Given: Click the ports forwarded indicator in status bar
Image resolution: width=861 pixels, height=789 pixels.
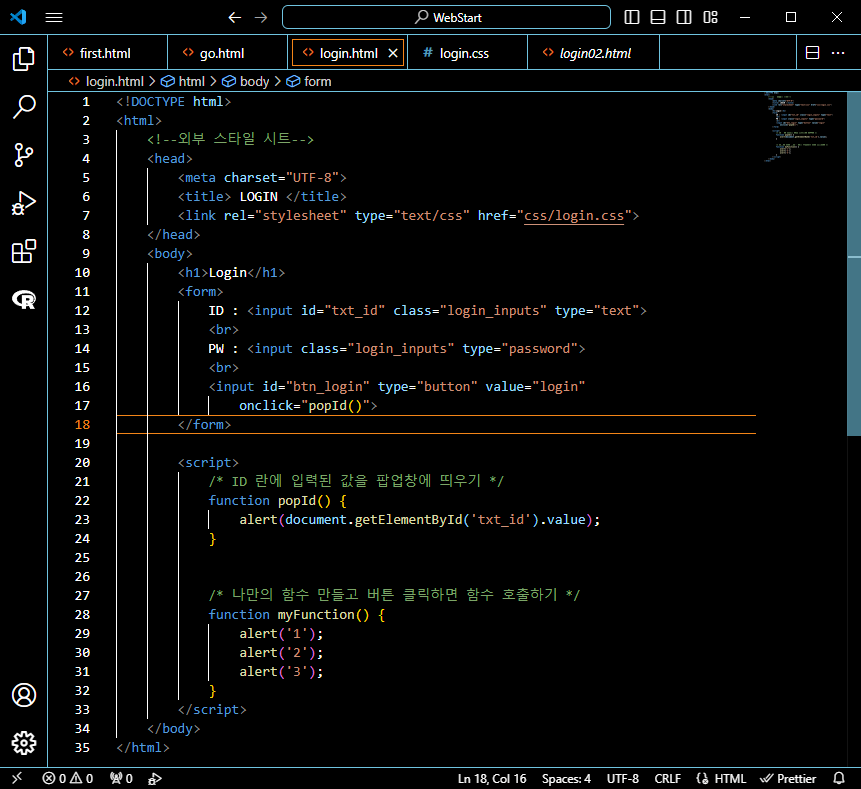Looking at the screenshot, I should pyautogui.click(x=121, y=778).
